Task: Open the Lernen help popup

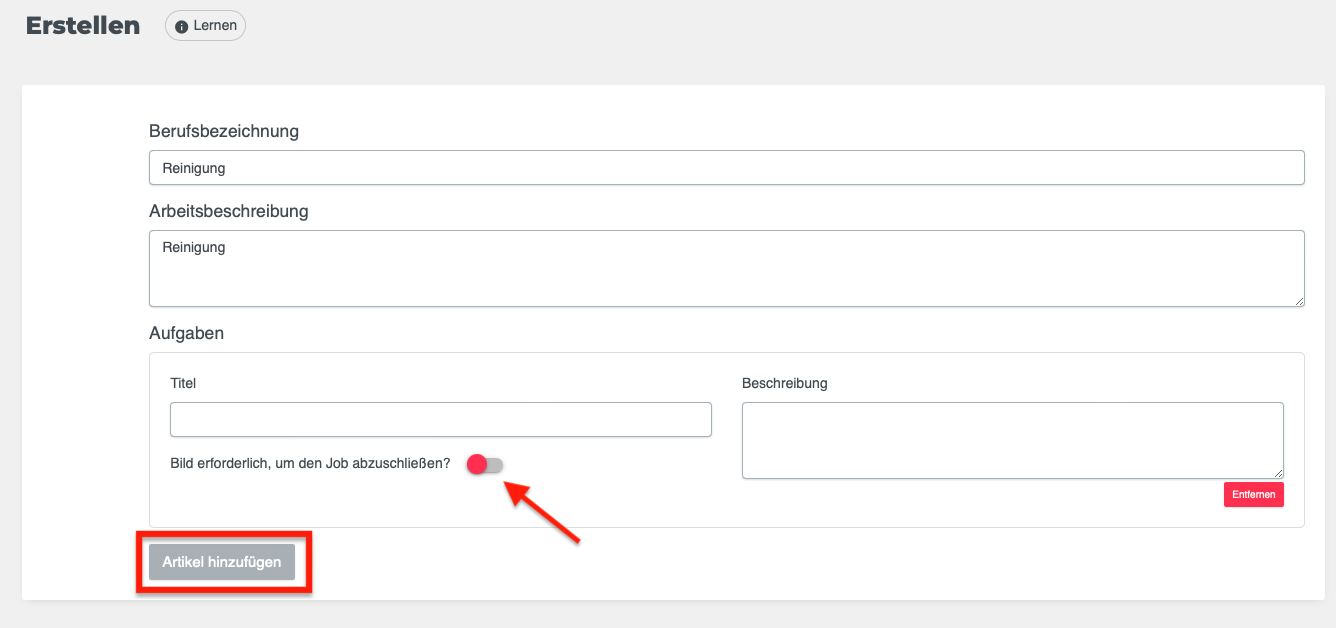Action: (205, 26)
